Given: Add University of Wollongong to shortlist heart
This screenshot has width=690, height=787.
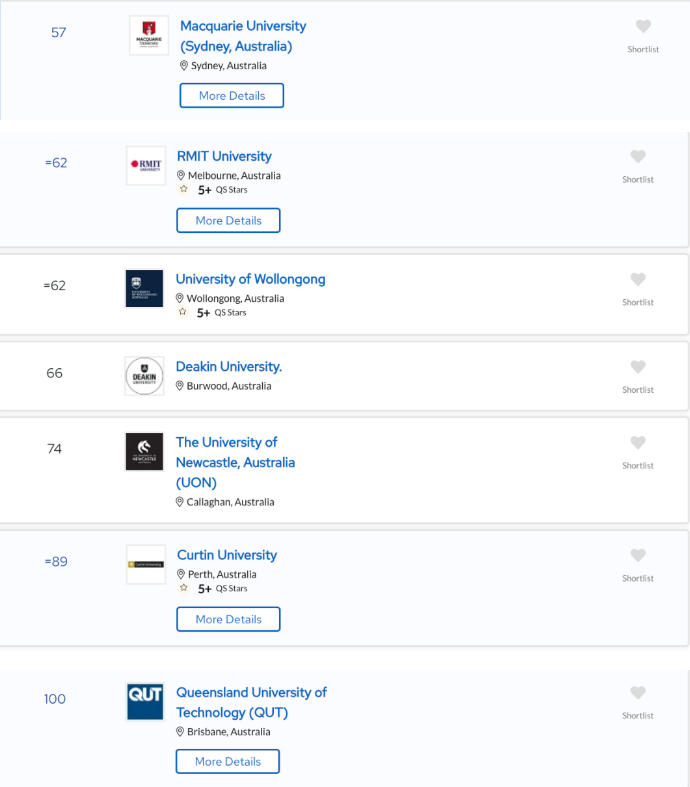Looking at the screenshot, I should pos(638,280).
